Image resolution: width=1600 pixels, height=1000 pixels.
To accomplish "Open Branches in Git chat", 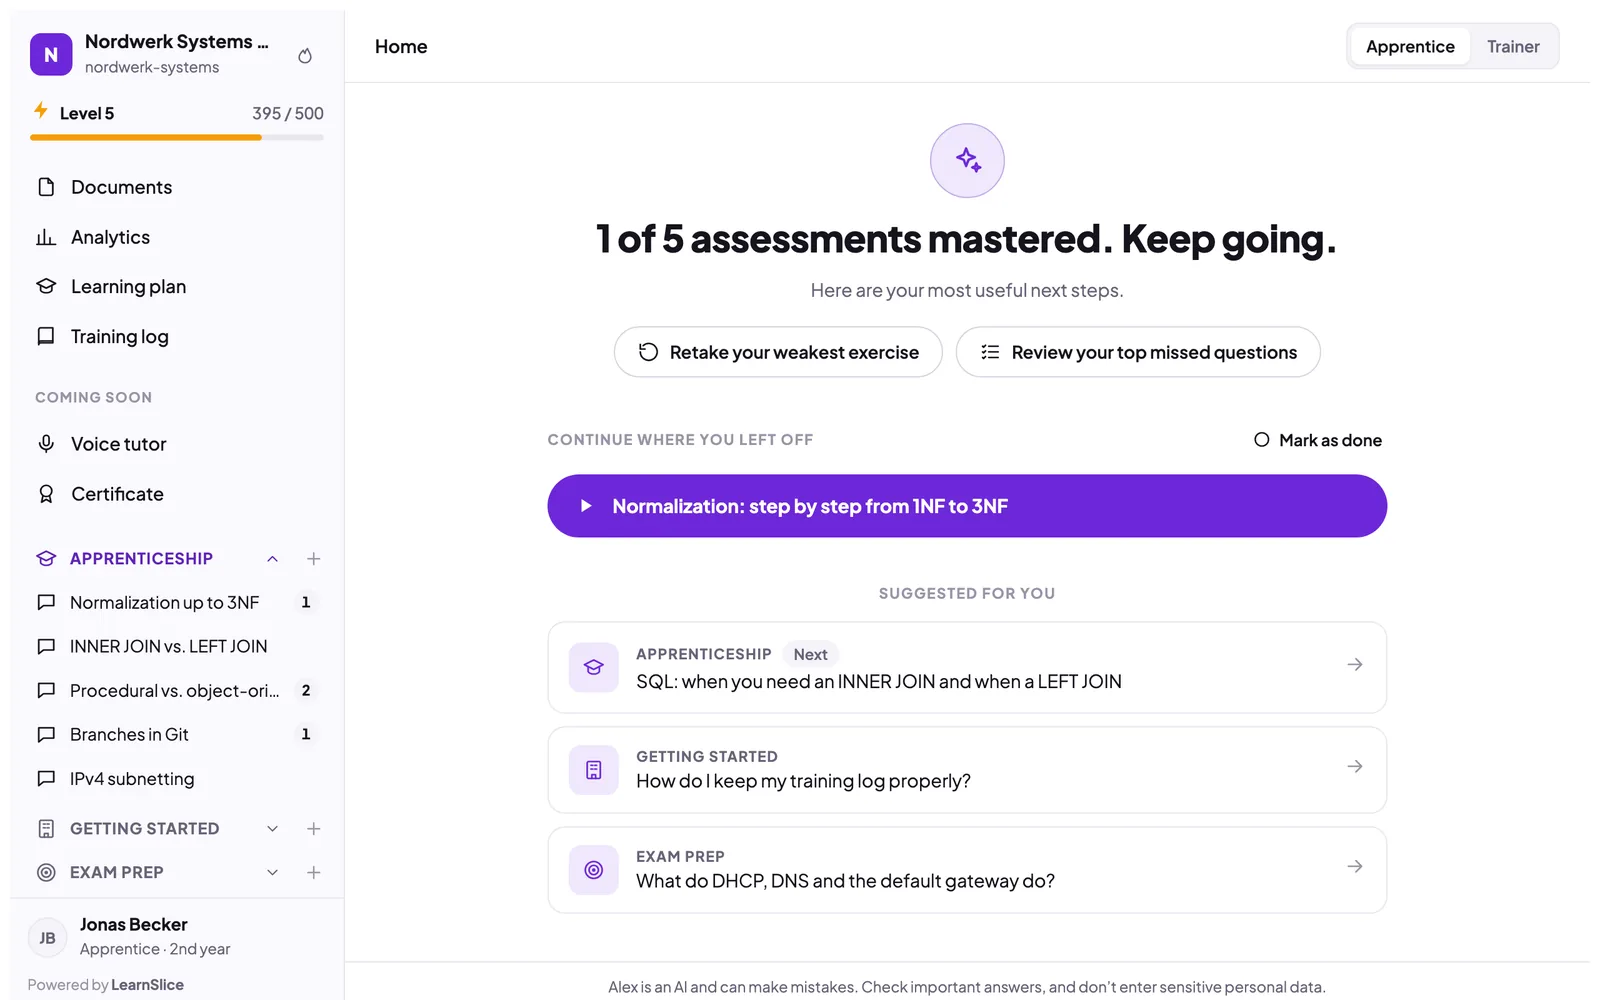I will [177, 734].
